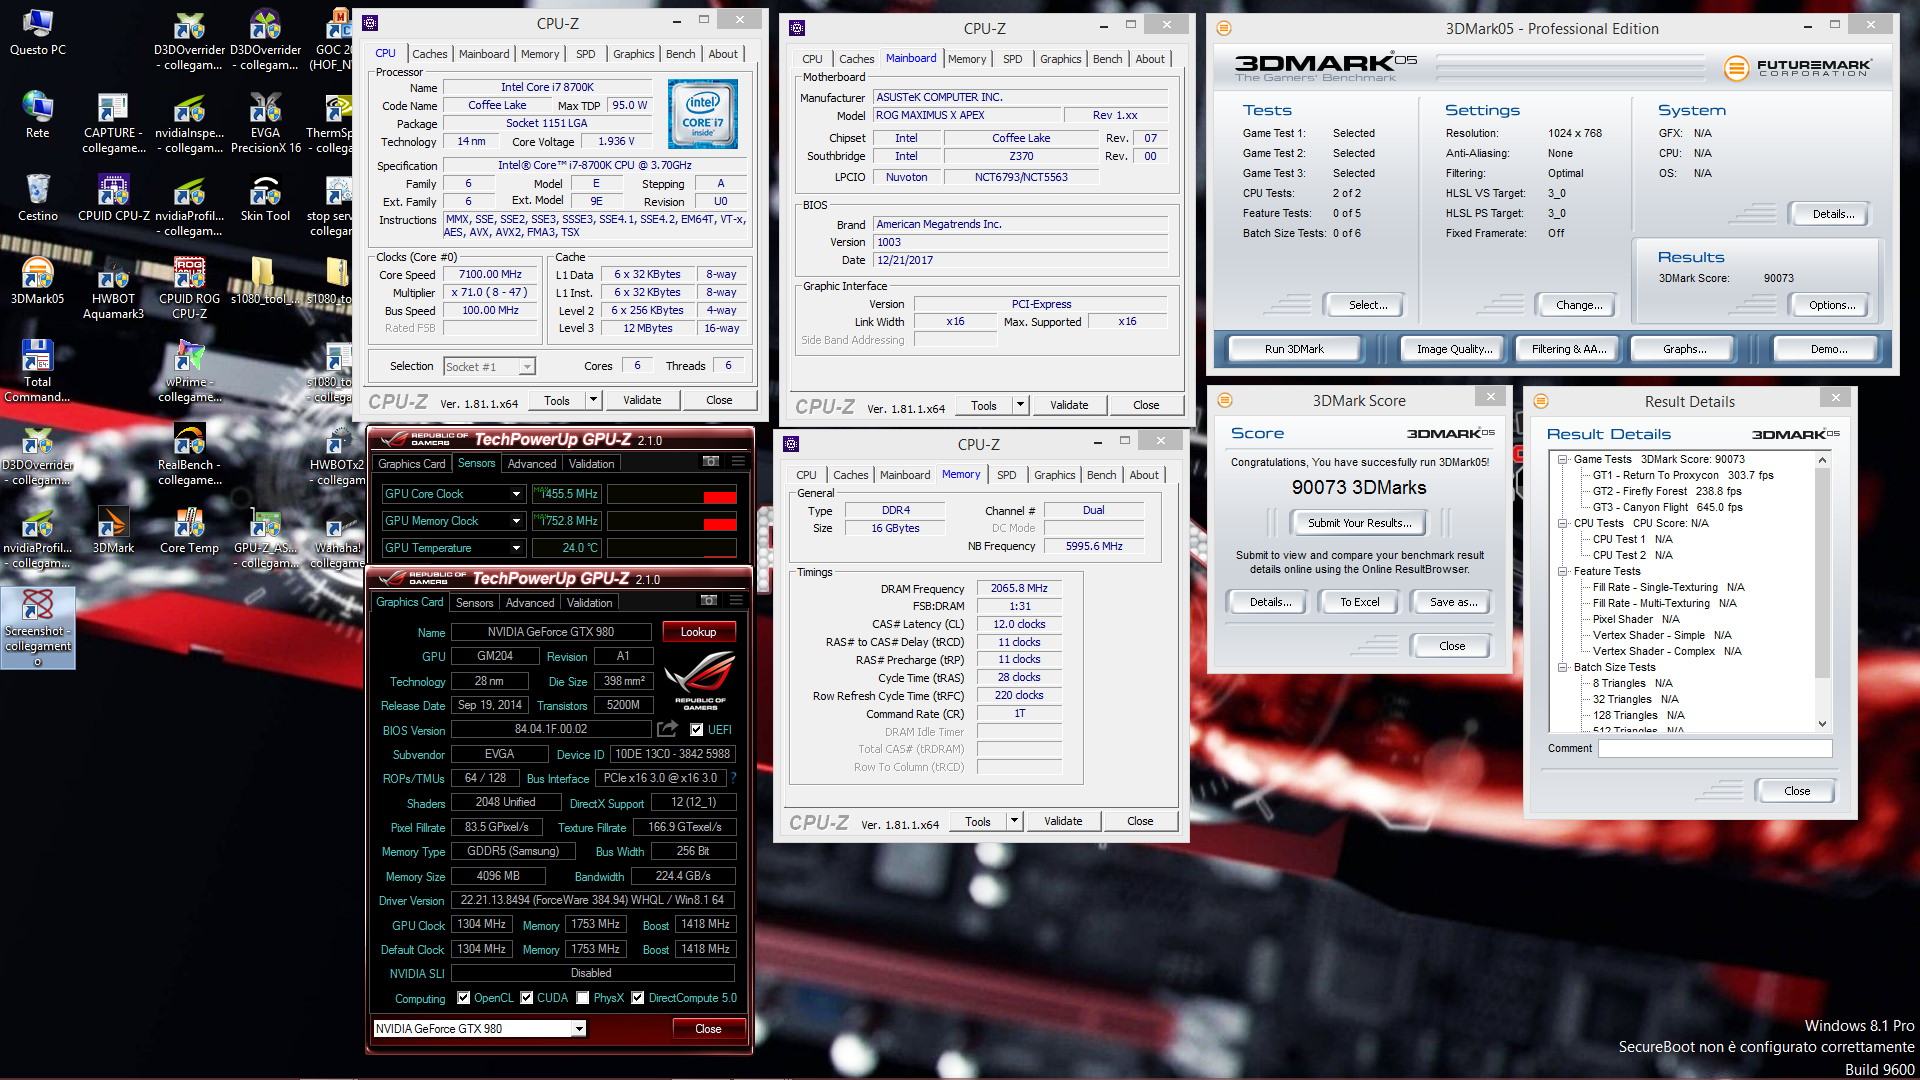Select the wPrime desktop shortcut

pos(189,371)
